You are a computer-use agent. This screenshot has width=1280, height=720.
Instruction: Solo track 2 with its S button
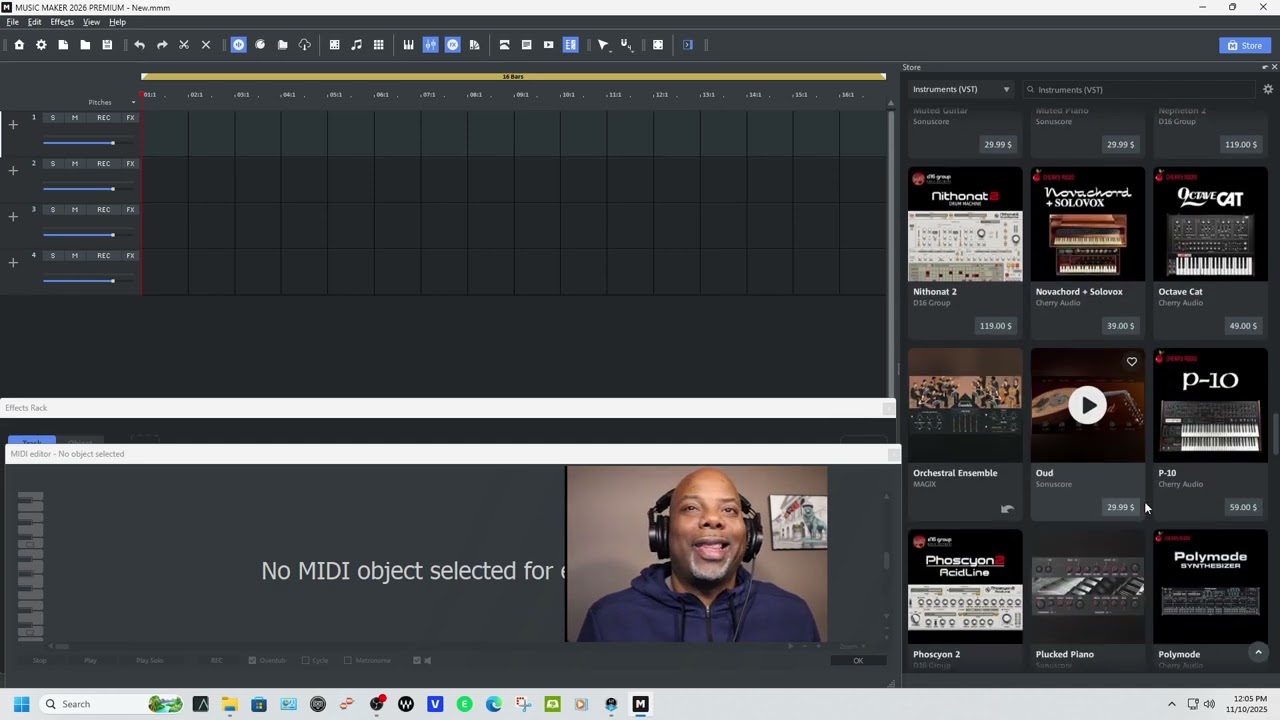click(x=53, y=164)
